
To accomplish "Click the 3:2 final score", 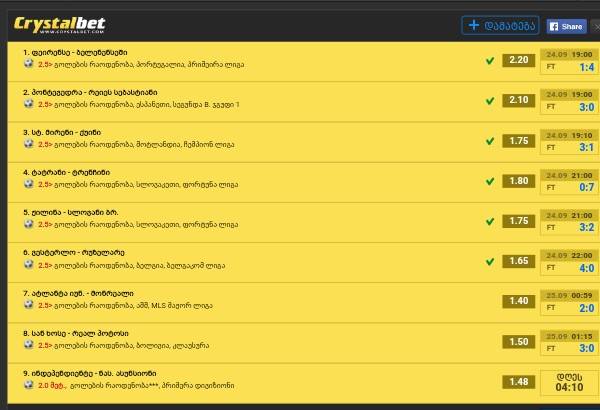I will tap(587, 227).
